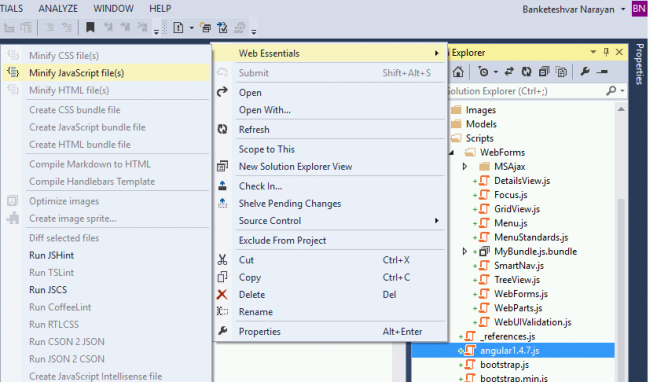This screenshot has width=650, height=382.
Task: Open the Solution Explorer window position dropdown
Action: coord(593,52)
